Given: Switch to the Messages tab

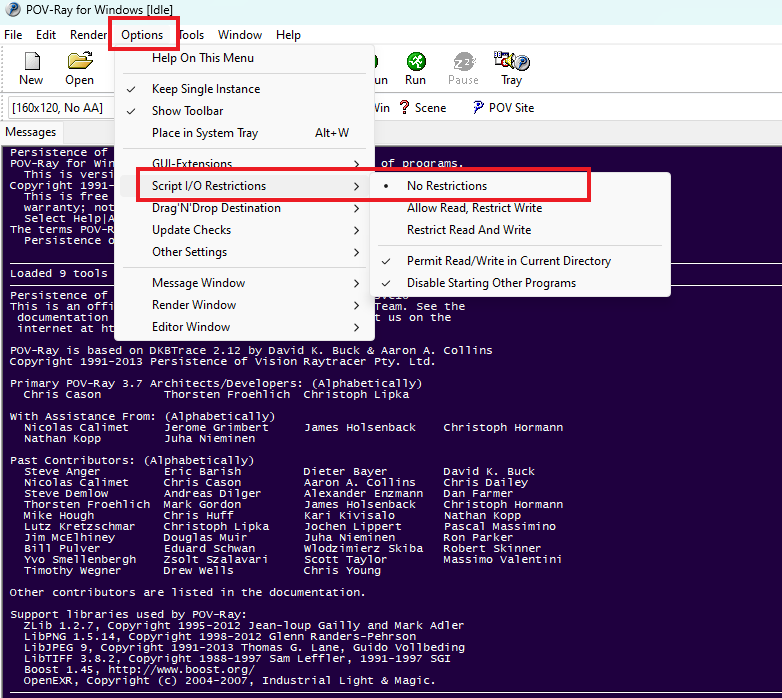Looking at the screenshot, I should 31,132.
